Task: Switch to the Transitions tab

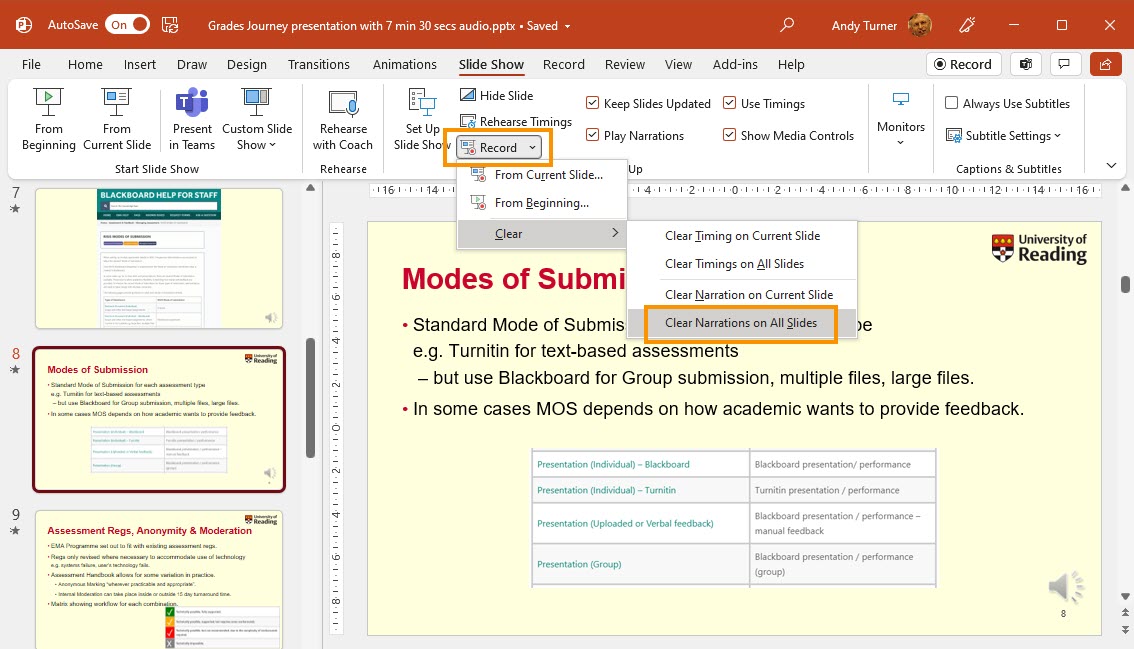Action: 318,64
